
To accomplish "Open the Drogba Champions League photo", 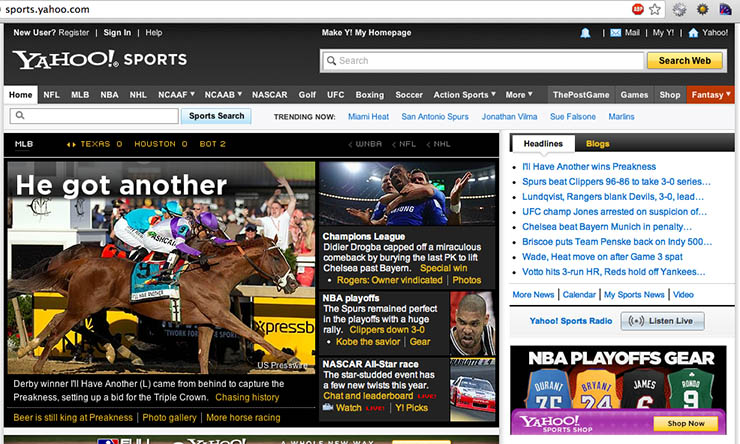I will 407,193.
